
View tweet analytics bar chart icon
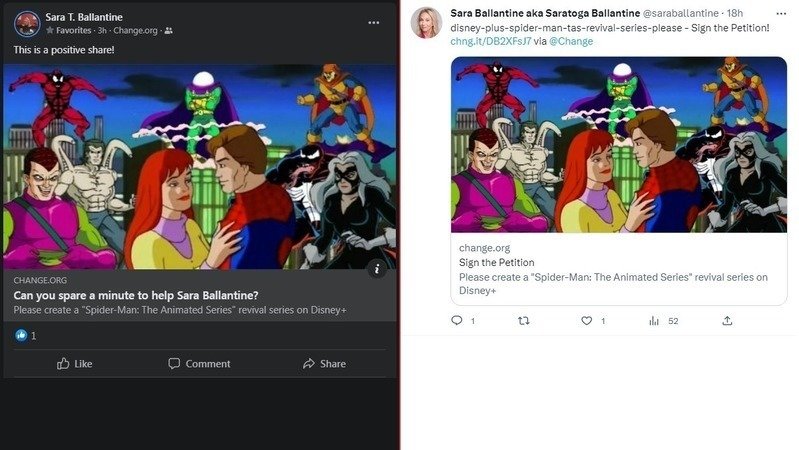coord(654,321)
